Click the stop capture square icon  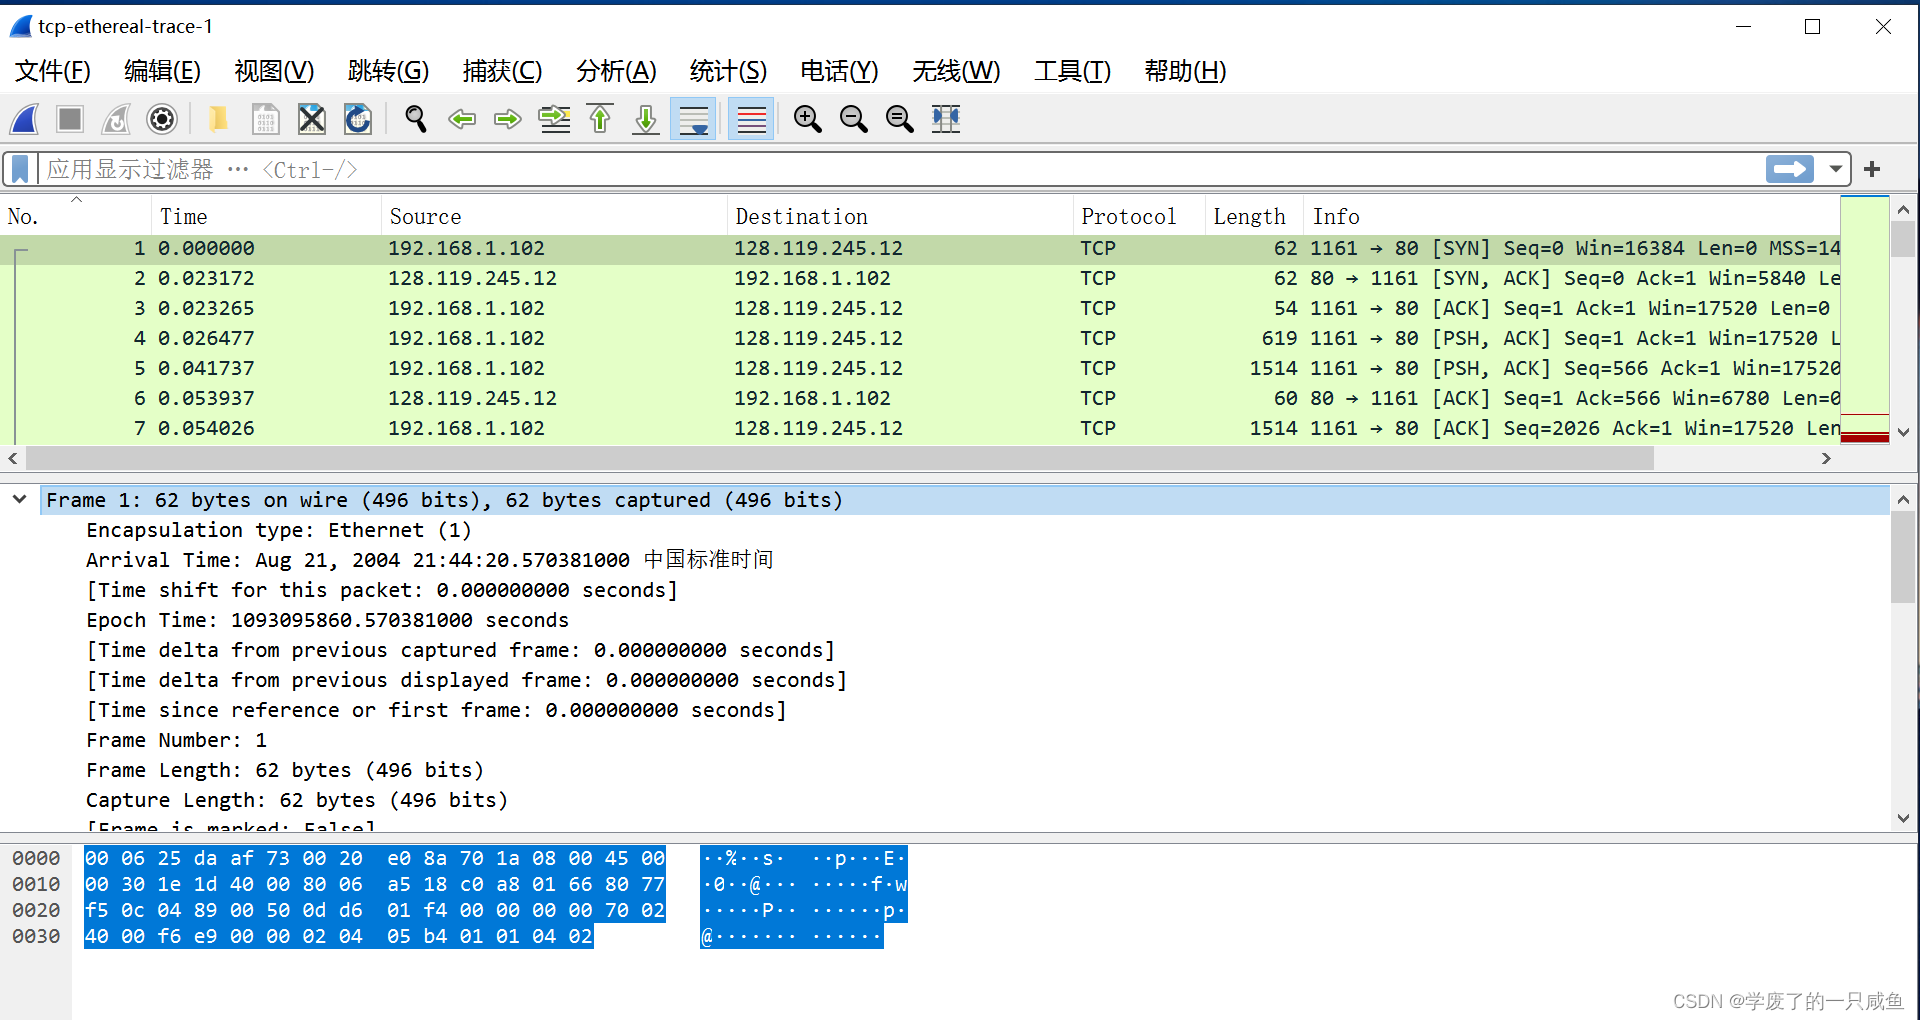click(70, 119)
